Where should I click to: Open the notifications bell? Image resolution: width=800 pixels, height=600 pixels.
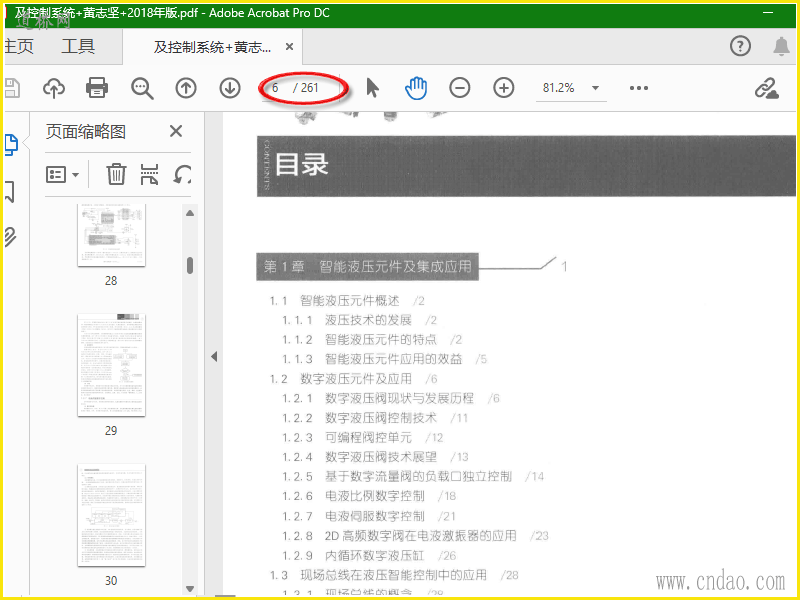point(781,46)
